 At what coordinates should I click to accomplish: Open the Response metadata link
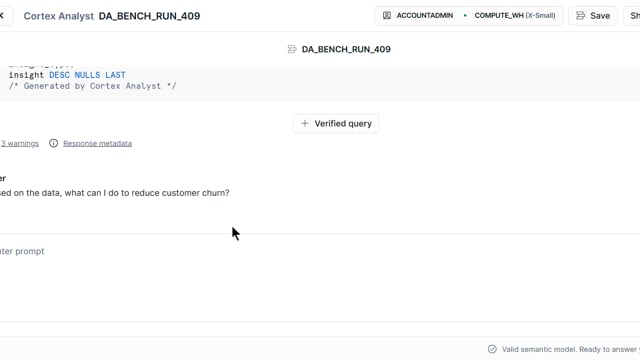point(98,143)
